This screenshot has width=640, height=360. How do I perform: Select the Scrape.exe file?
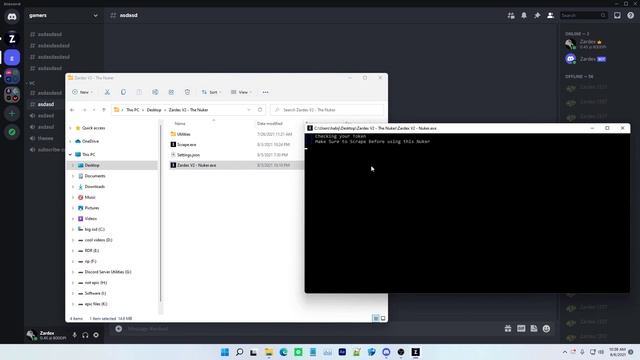coord(187,144)
